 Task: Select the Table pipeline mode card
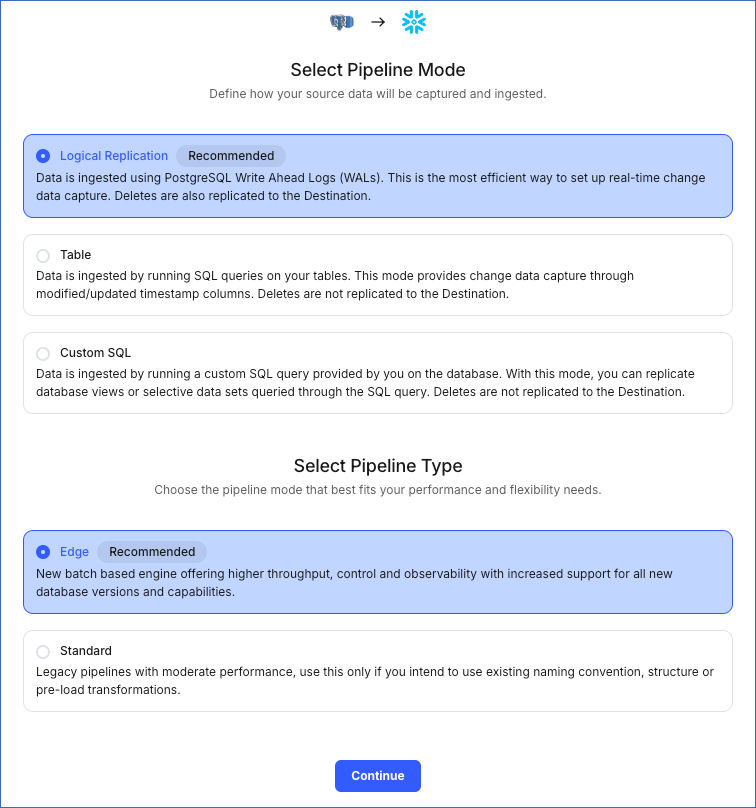pos(378,275)
